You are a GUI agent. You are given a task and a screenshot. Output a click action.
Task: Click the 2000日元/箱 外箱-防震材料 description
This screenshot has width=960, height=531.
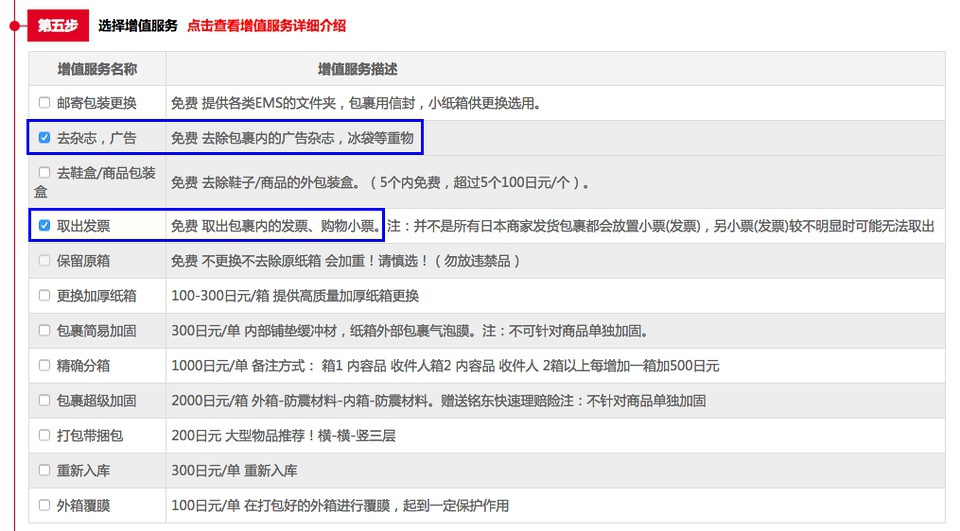[438, 401]
